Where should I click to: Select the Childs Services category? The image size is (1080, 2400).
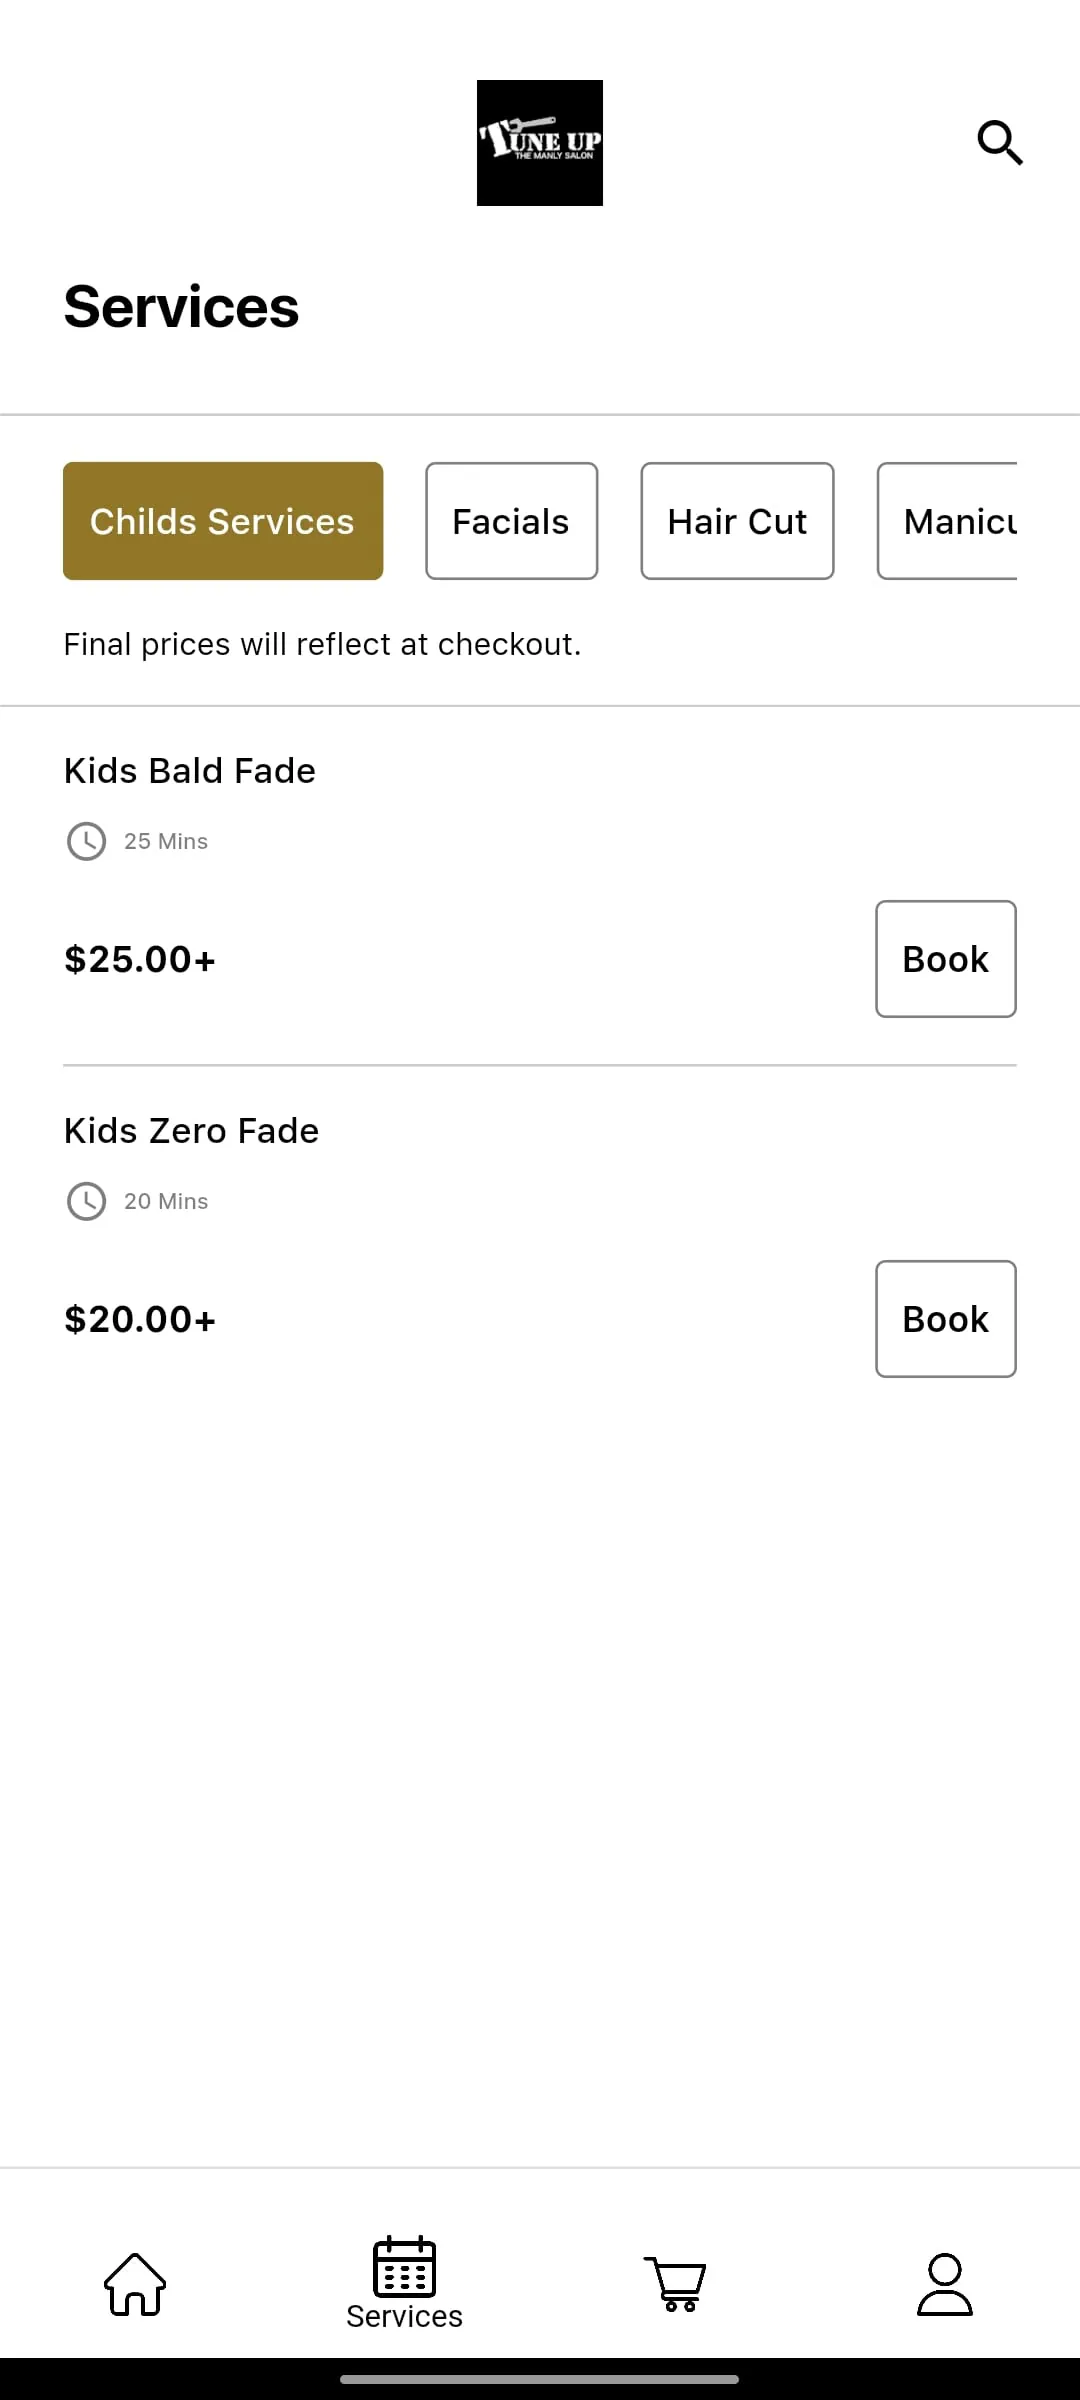point(223,521)
